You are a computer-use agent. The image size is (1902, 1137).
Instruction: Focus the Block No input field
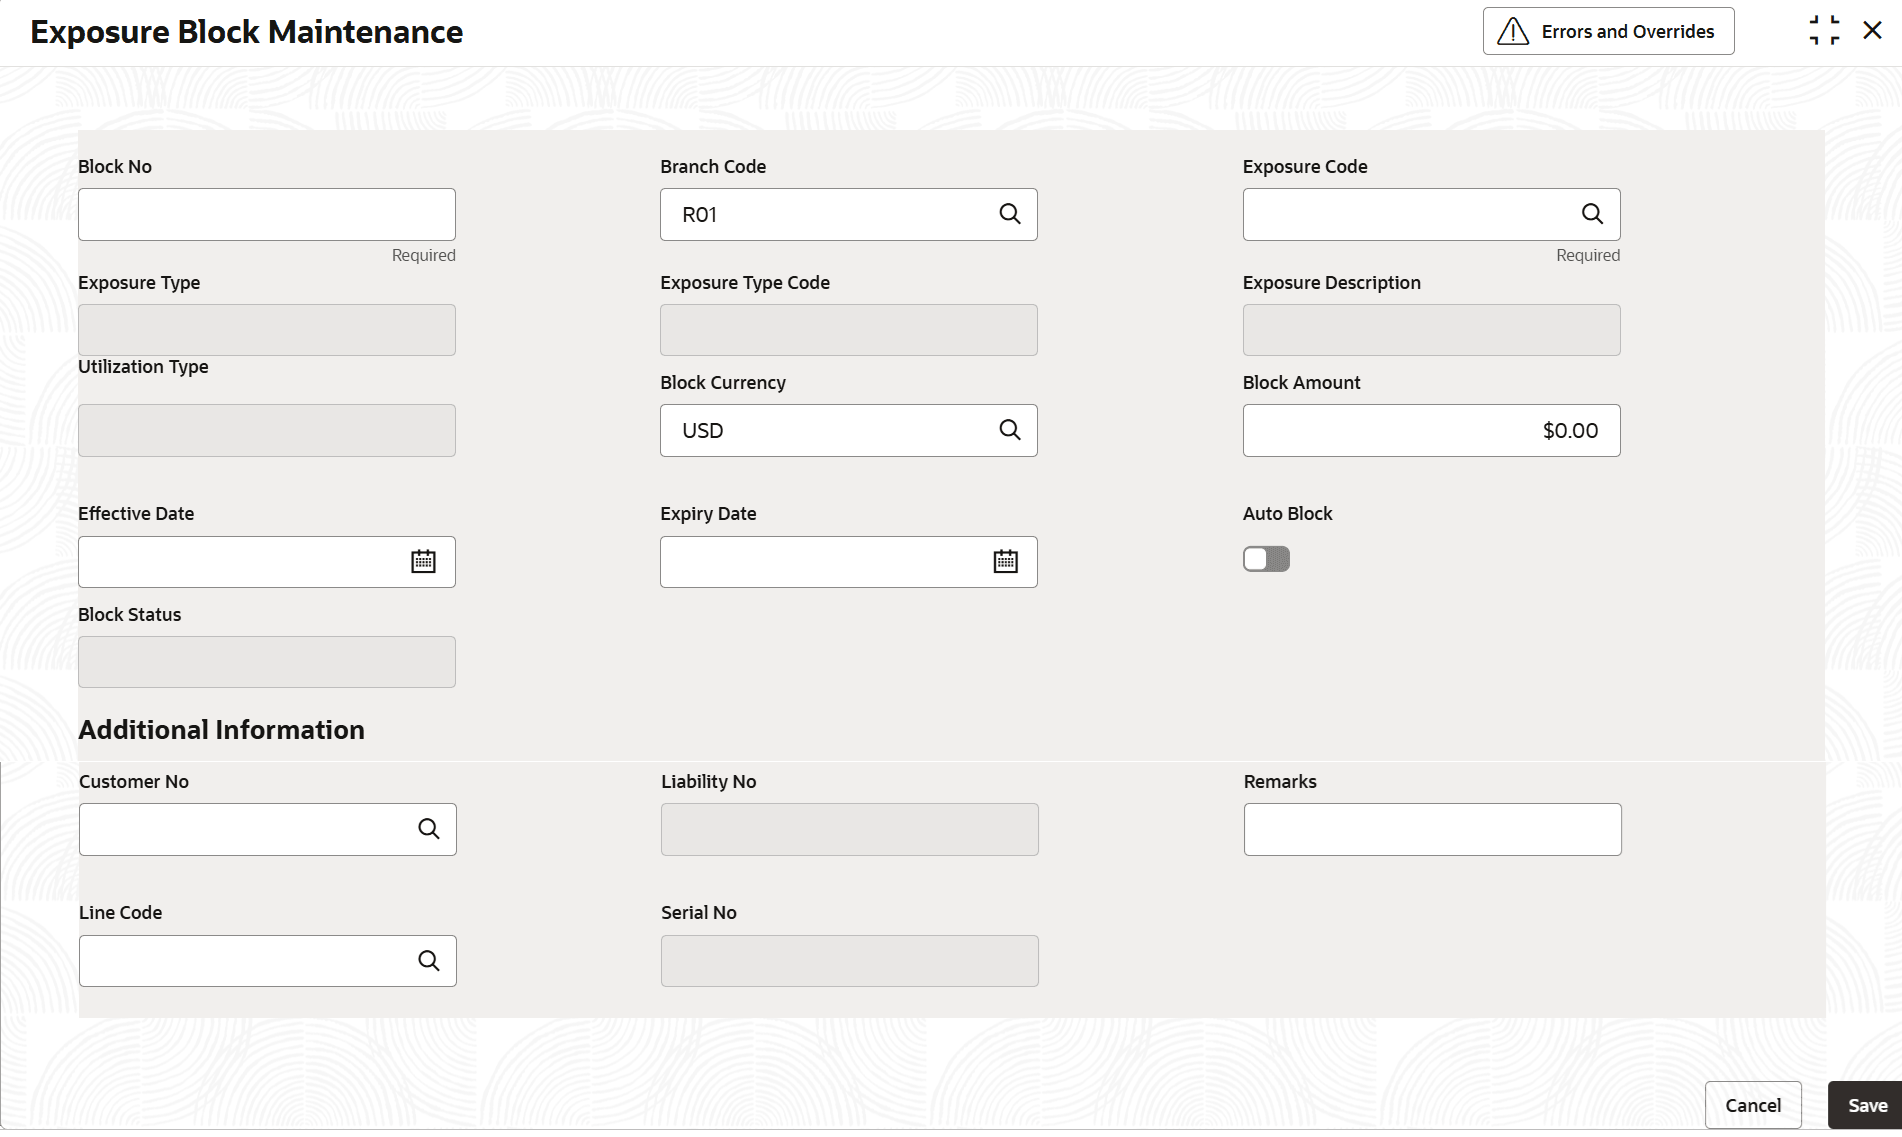[x=267, y=214]
